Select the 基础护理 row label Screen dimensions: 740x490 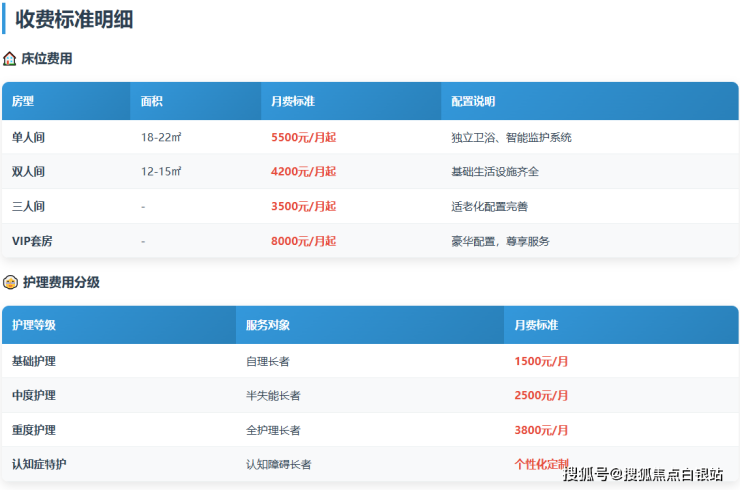pos(34,361)
